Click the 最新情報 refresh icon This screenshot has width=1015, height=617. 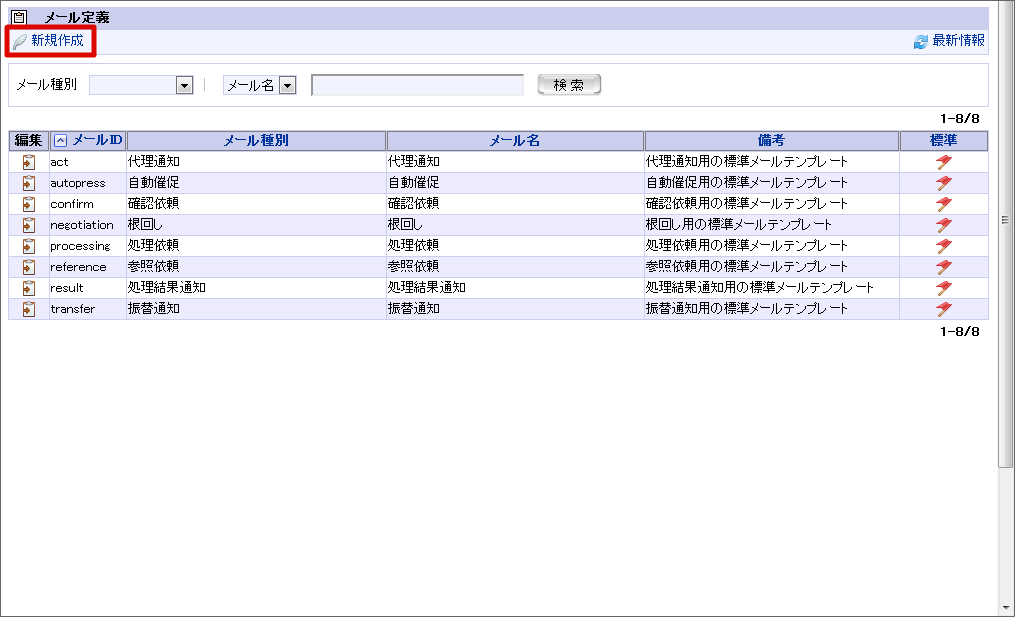tap(920, 42)
